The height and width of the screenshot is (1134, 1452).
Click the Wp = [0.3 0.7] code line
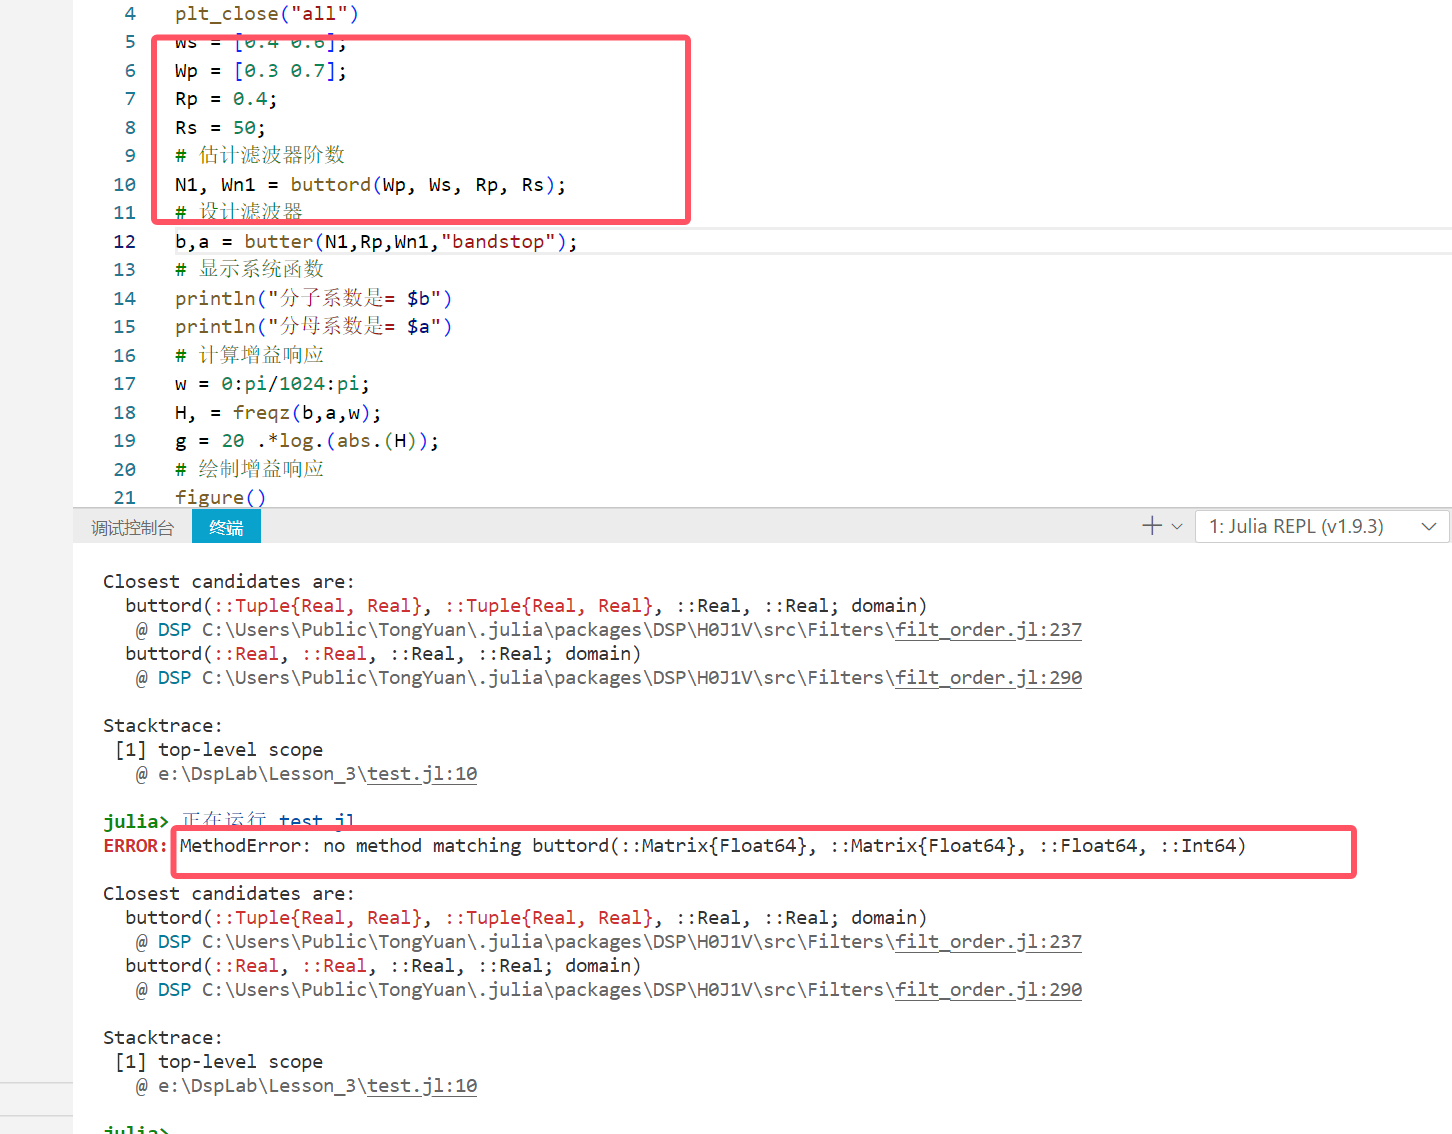click(x=261, y=71)
